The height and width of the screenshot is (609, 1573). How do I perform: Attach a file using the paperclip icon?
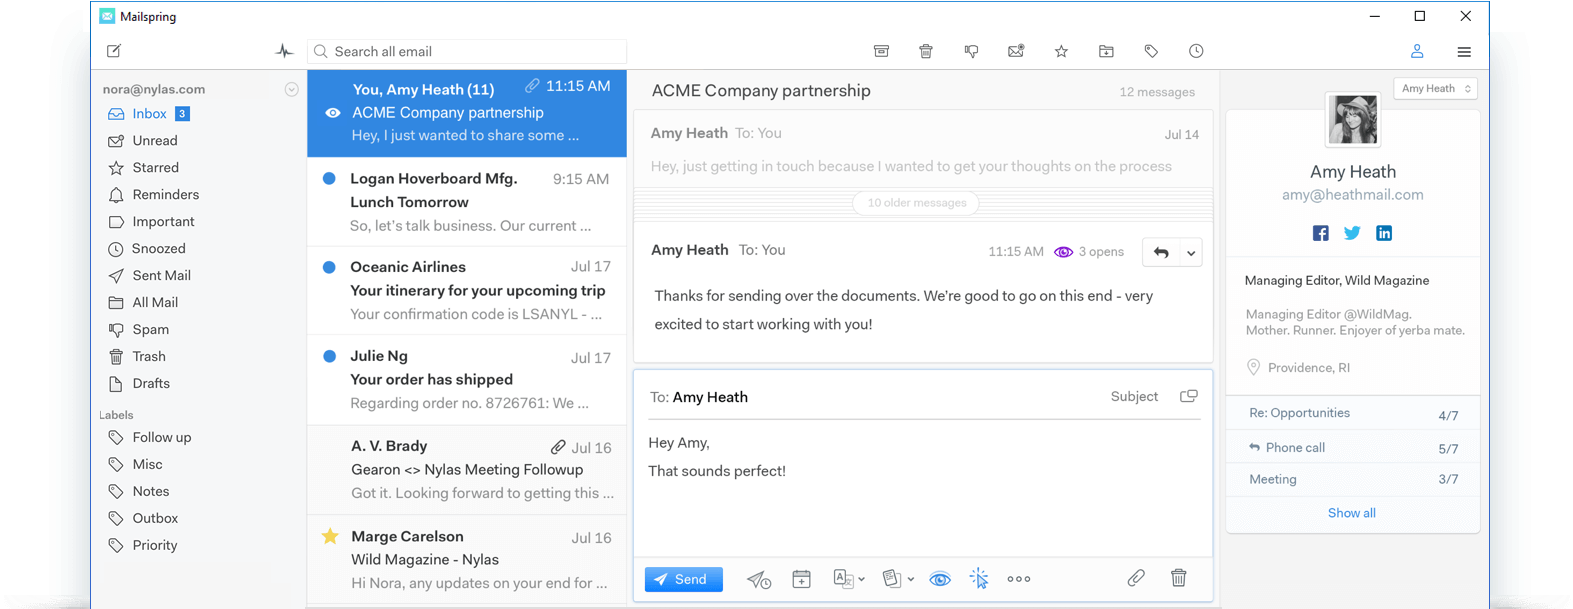pos(1136,578)
